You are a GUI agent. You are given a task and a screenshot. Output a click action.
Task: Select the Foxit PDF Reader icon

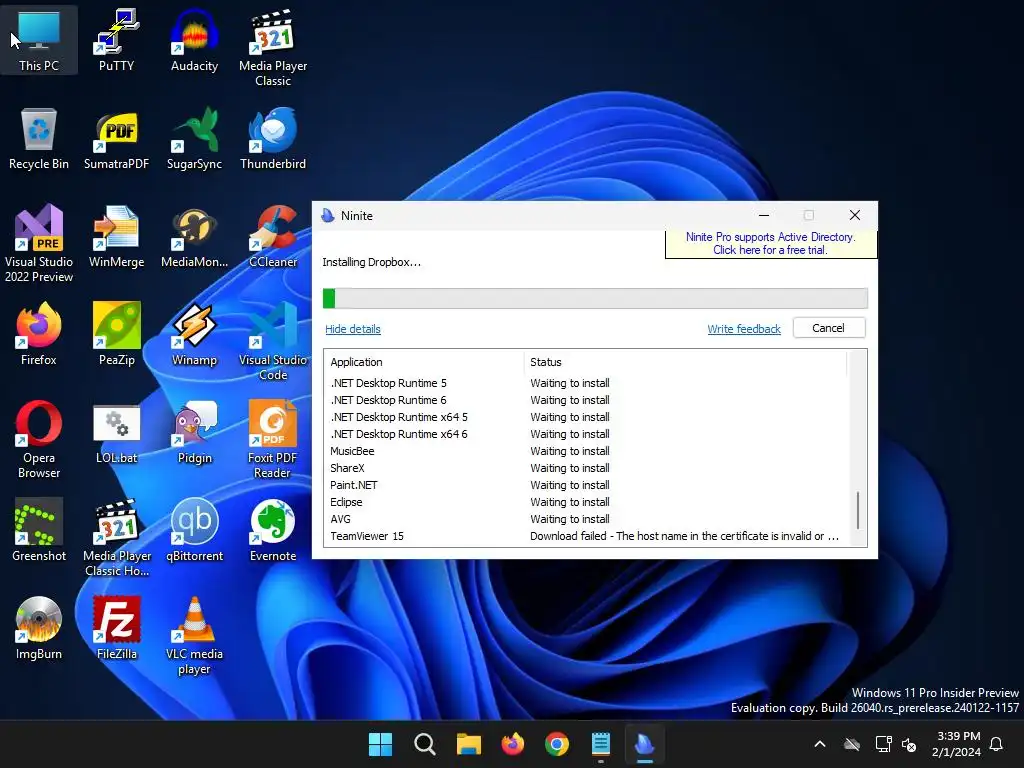click(x=273, y=440)
